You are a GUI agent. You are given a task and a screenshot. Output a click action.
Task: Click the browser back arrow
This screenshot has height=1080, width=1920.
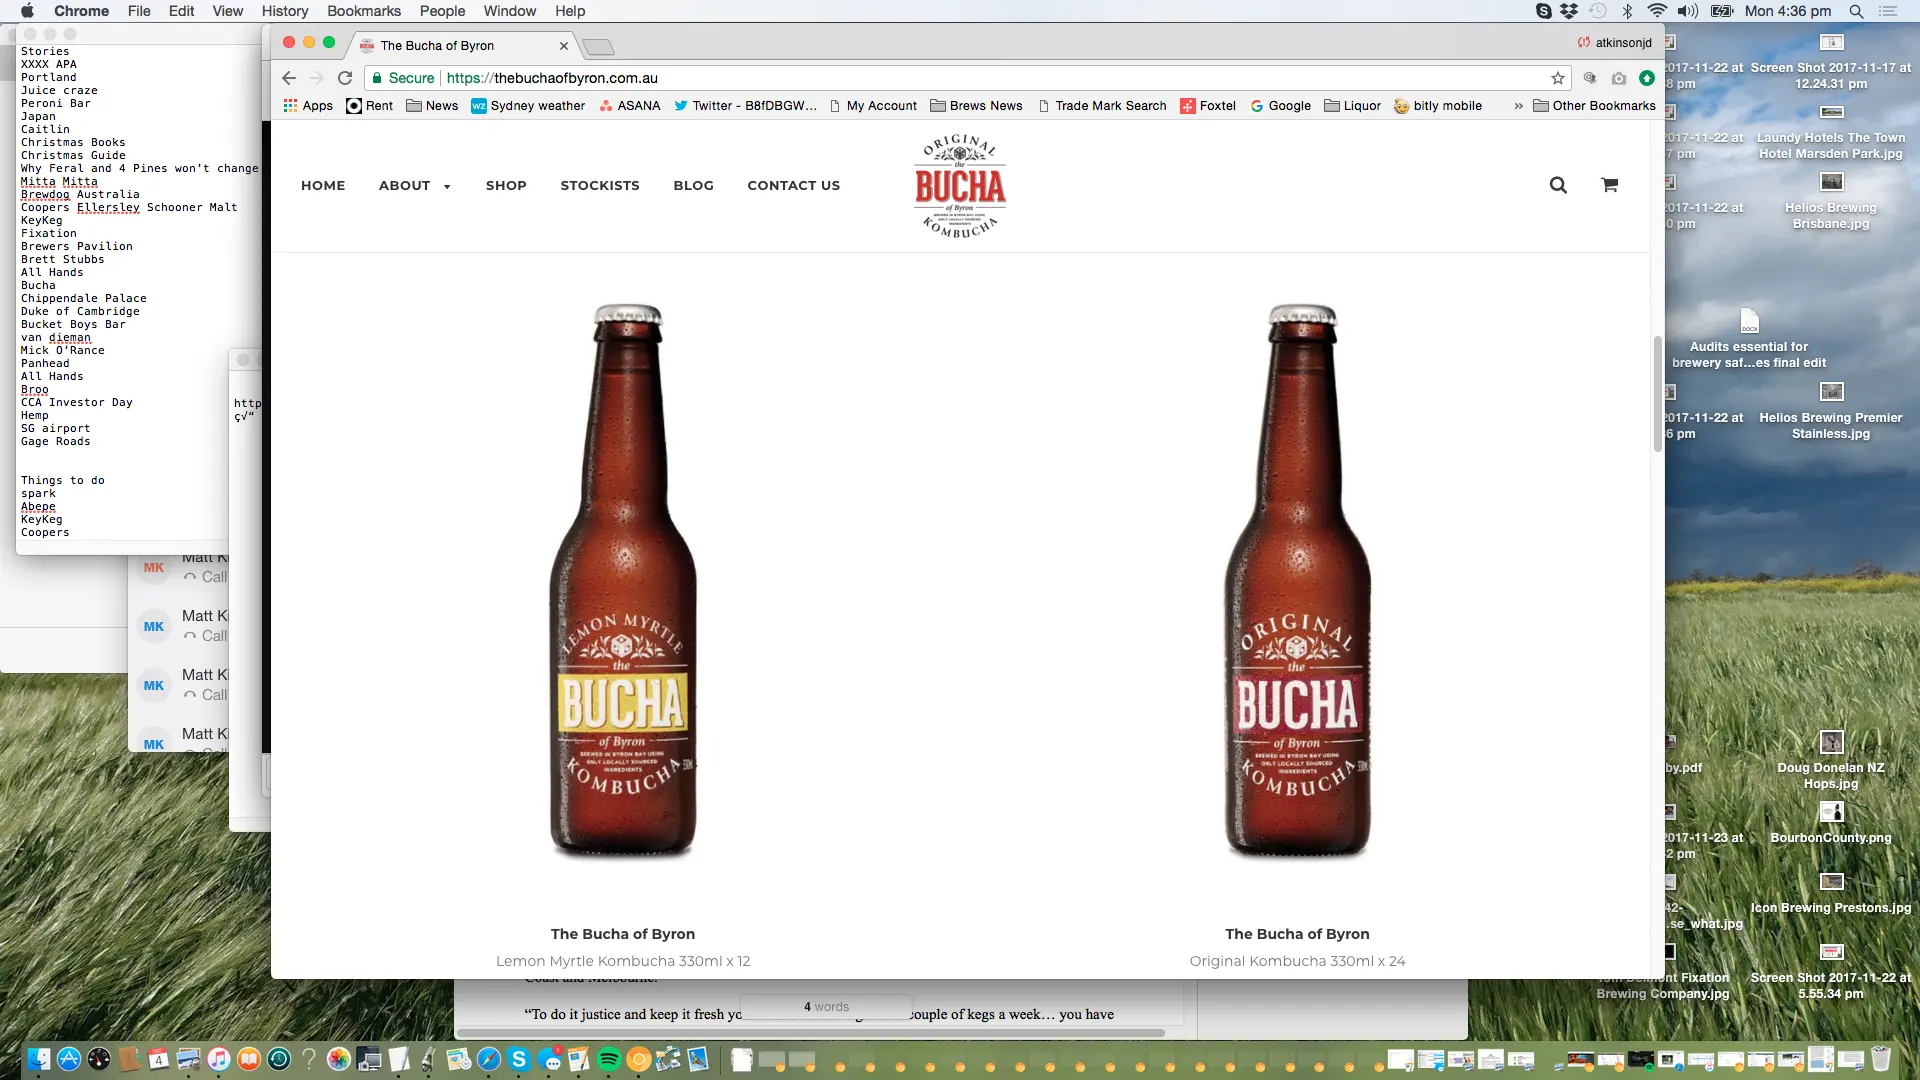[x=289, y=78]
